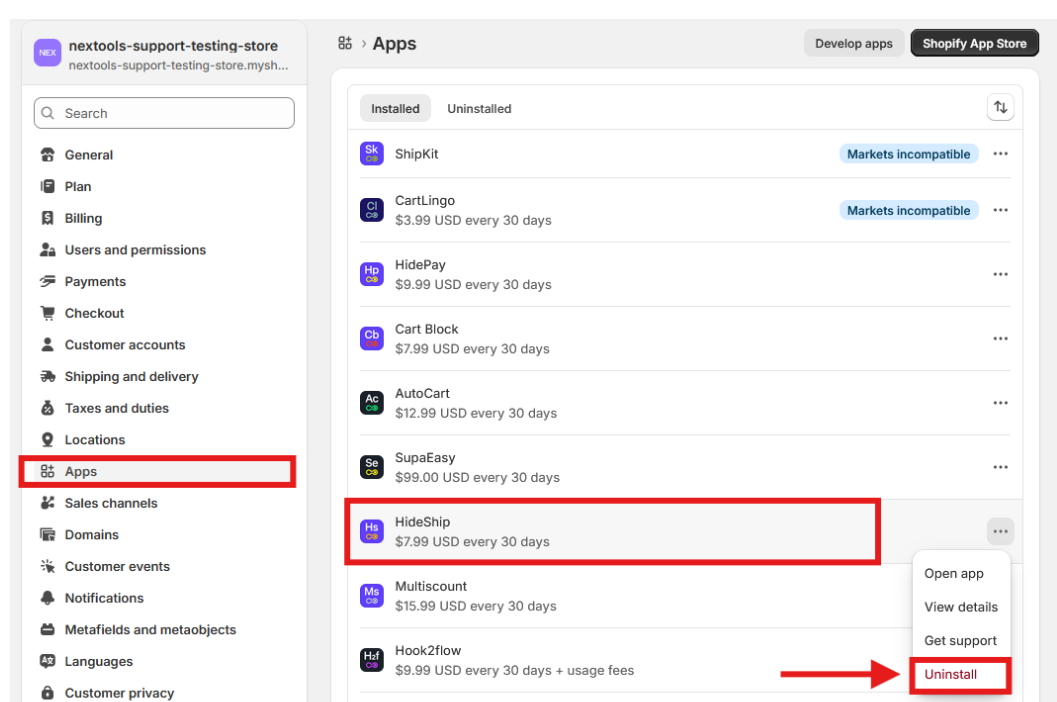Click the AutoCart app icon
Viewport: 1057px width, 702px height.
coord(371,403)
